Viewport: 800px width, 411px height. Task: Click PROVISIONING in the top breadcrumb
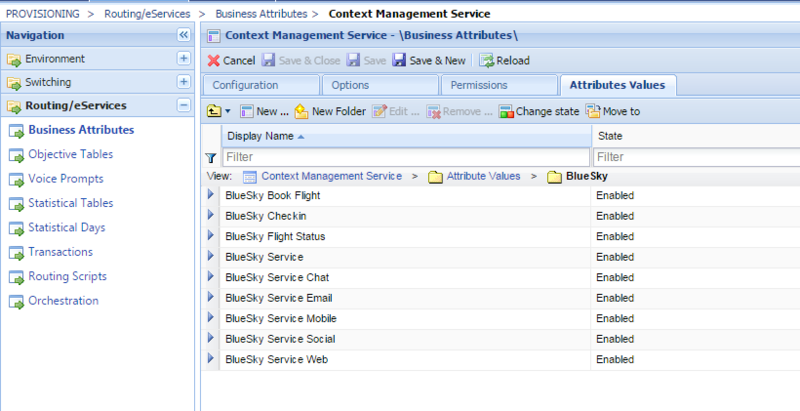pos(43,14)
